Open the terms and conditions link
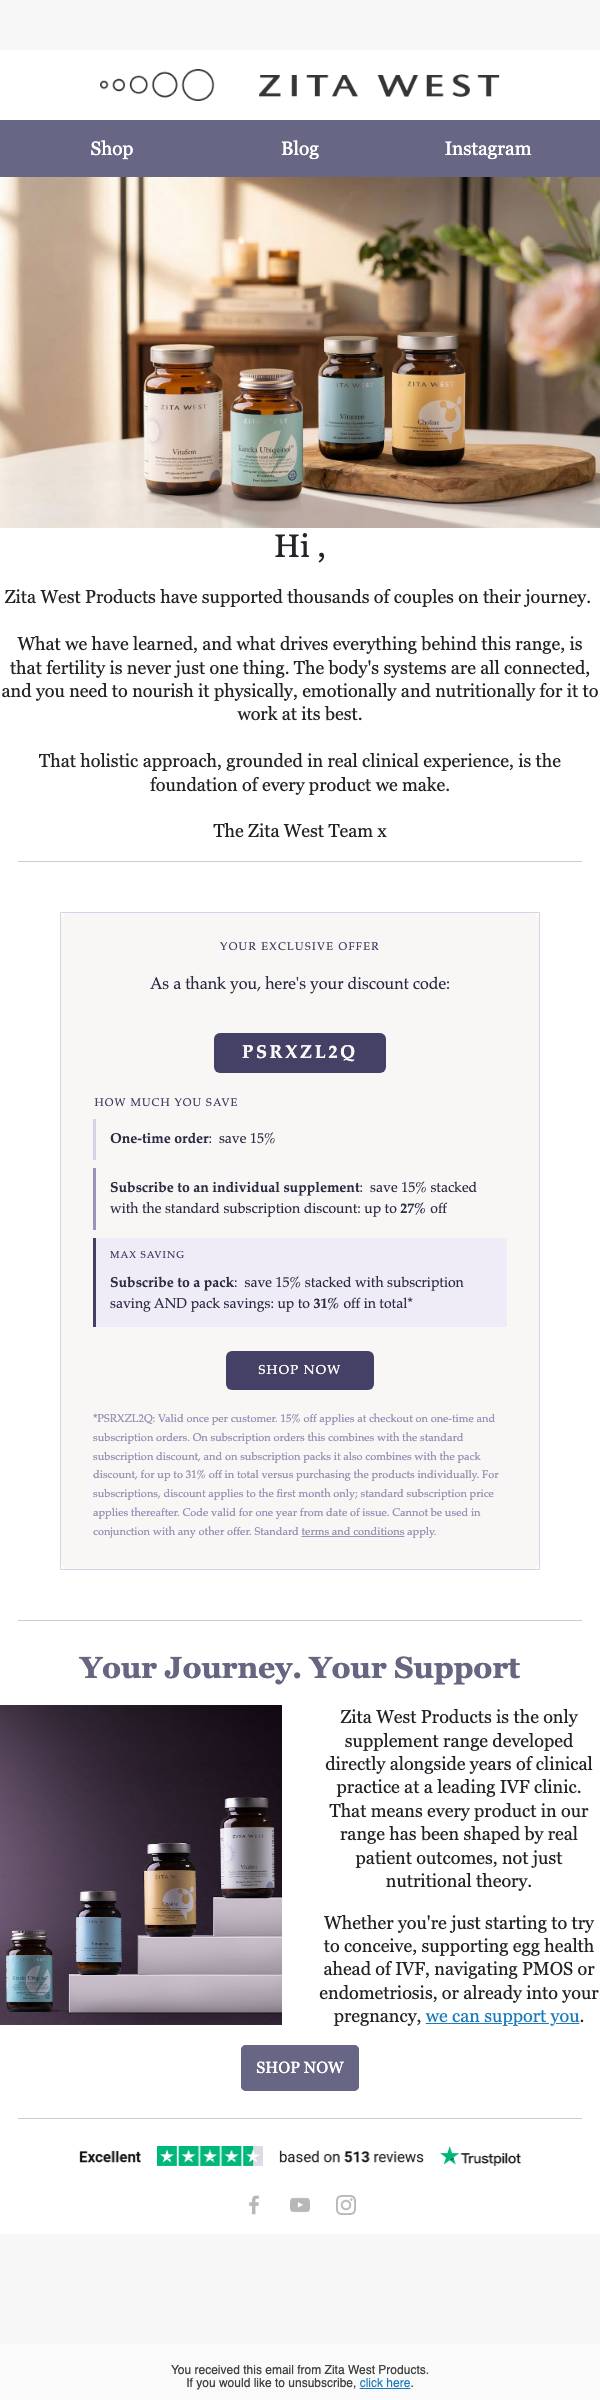600x2400 pixels. [353, 1531]
